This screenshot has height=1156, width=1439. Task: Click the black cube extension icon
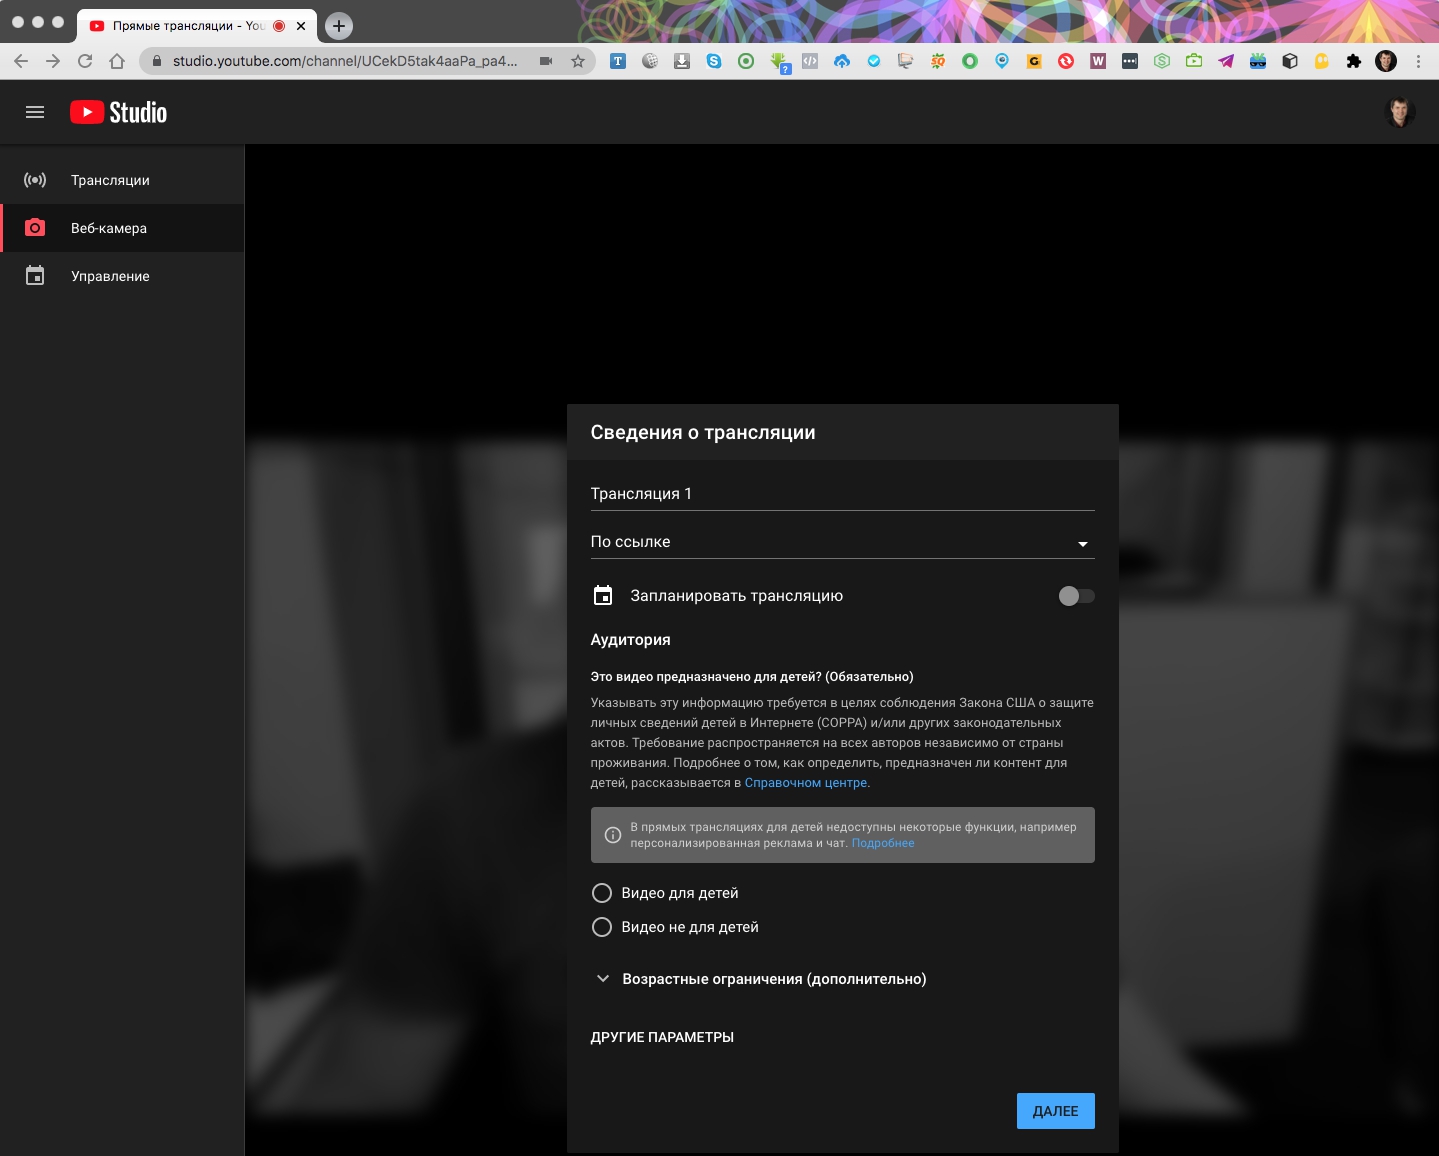pyautogui.click(x=1290, y=61)
